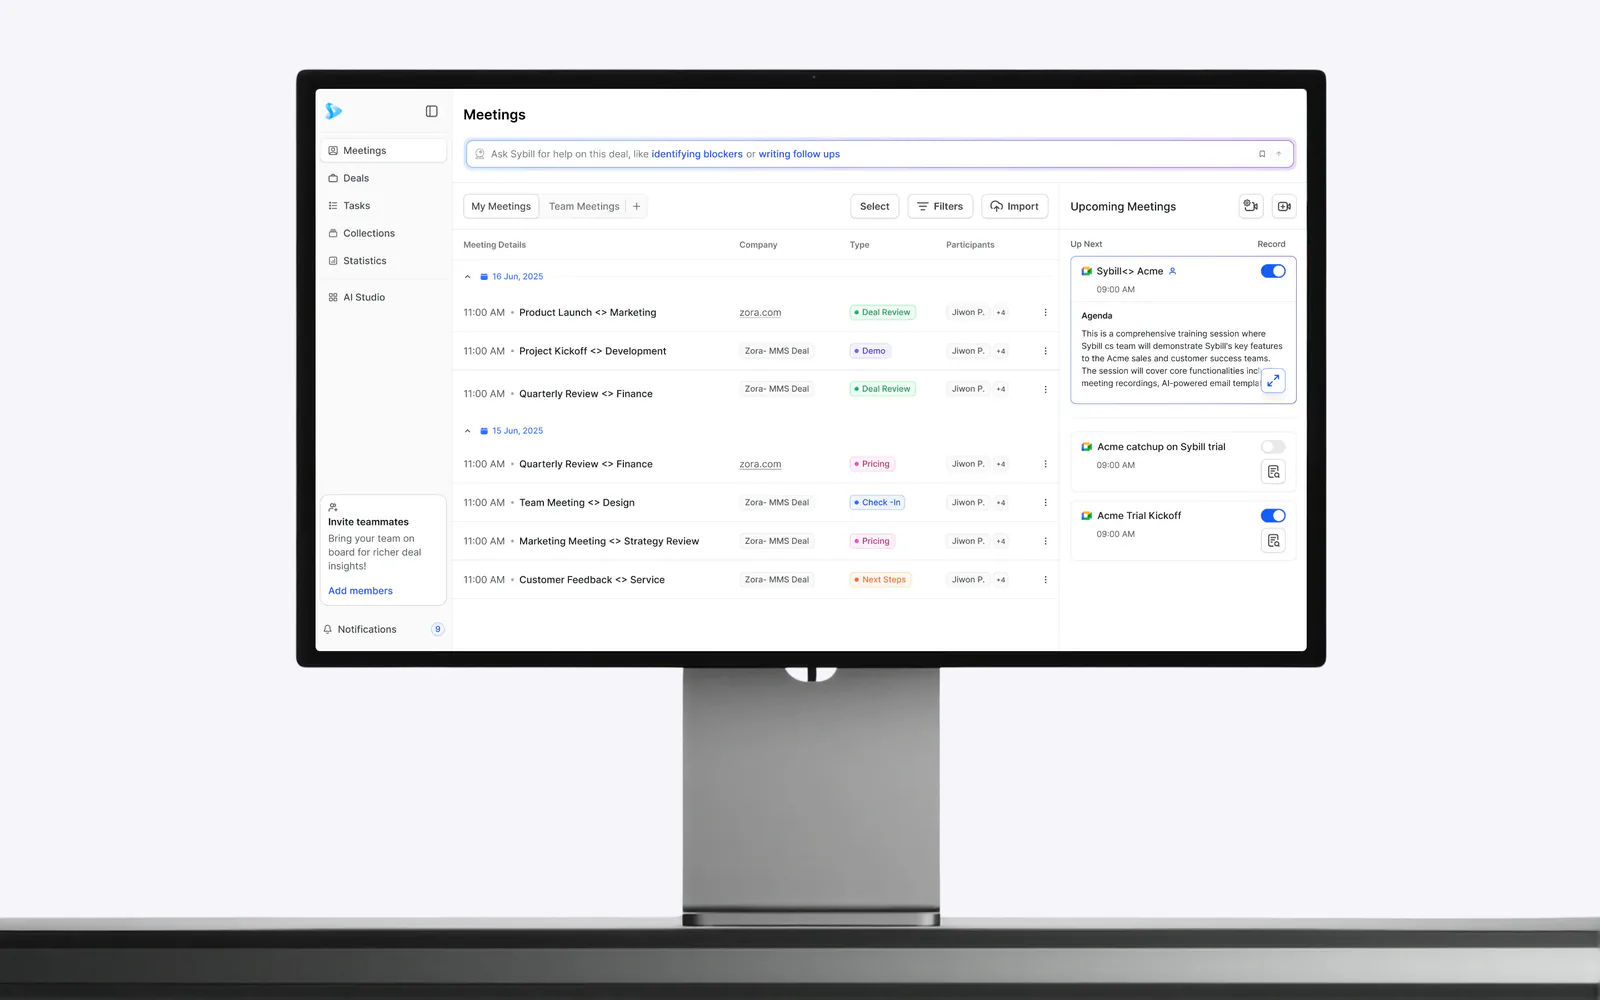The width and height of the screenshot is (1600, 1000).
Task: Click the writing follow ups suggestion link
Action: 799,154
